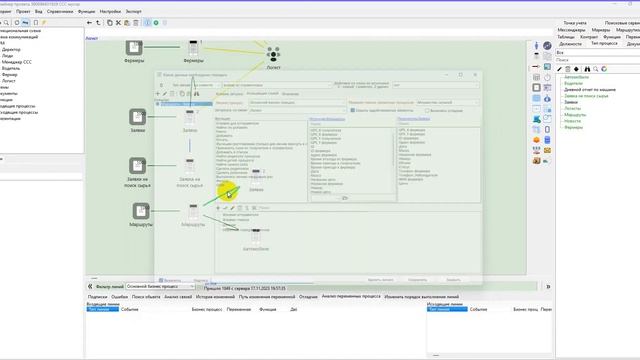Image resolution: width=640 pixels, height=360 pixels.
Task: Click the green circle icon in the main toolbar
Action: click(x=156, y=23)
